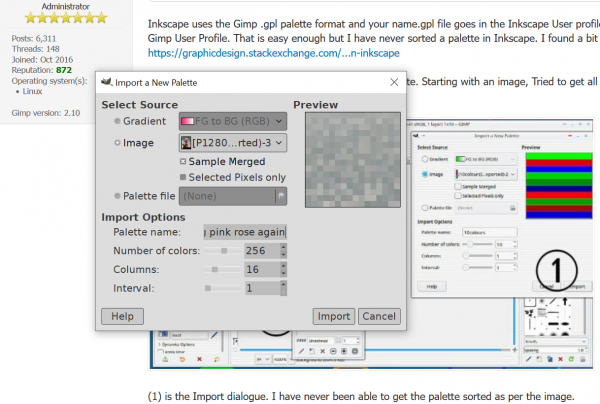
Task: Open the graphicdesign.stackexchange.com link
Action: point(274,53)
